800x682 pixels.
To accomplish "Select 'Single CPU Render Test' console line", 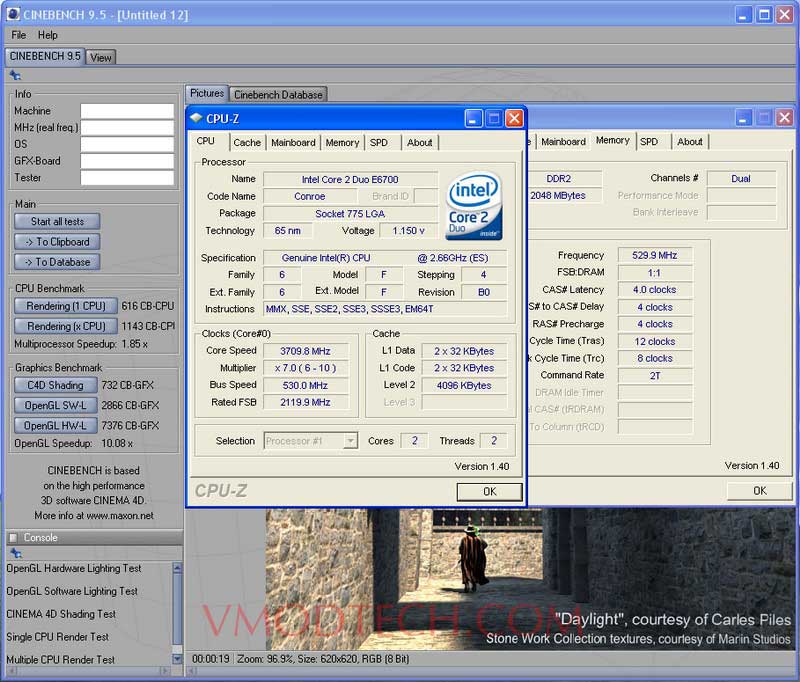I will coord(58,637).
